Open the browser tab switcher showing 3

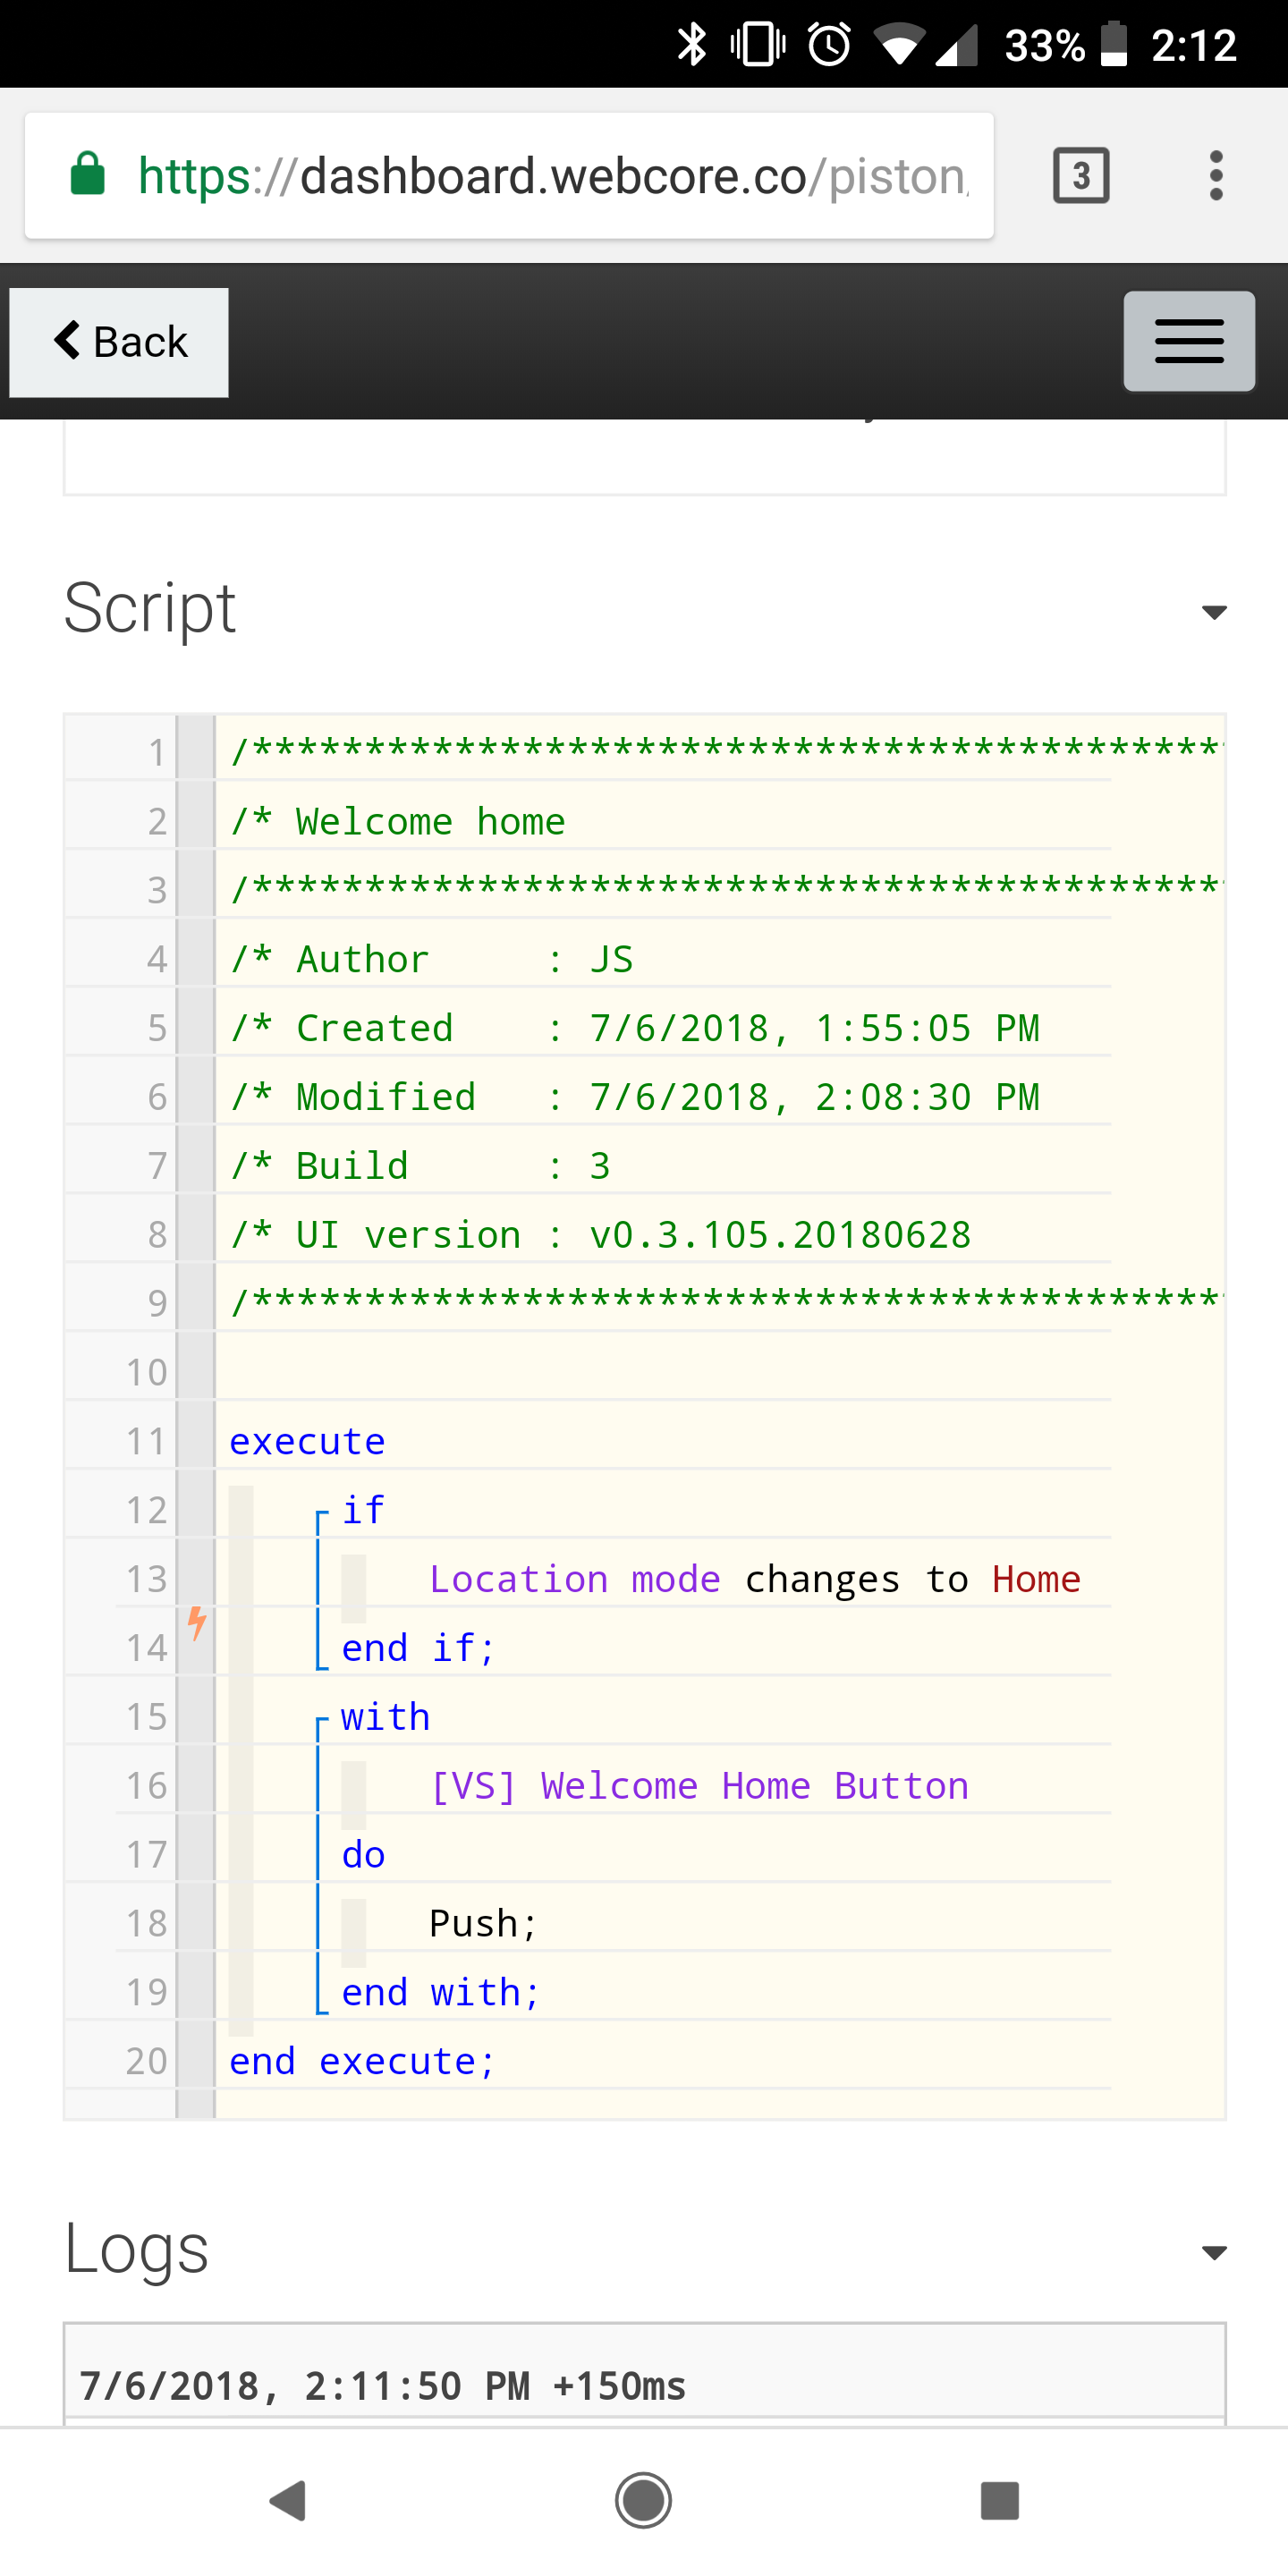[1081, 176]
